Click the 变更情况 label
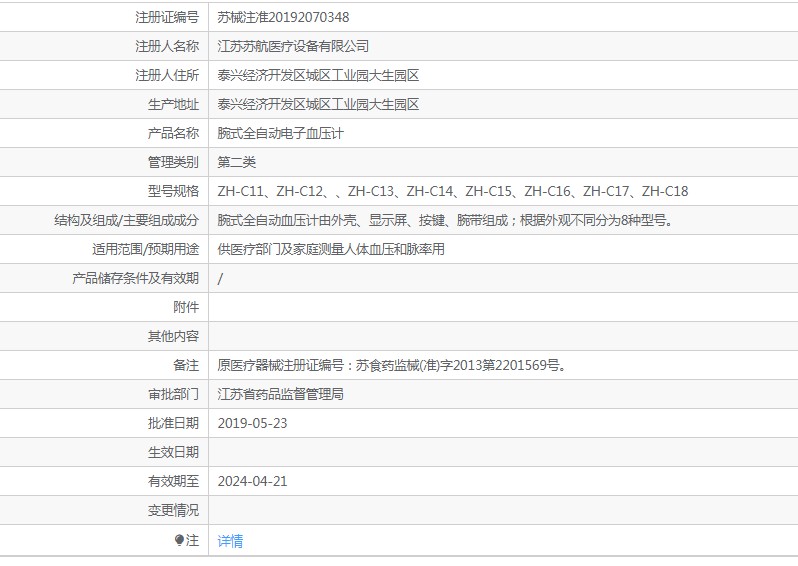 173,511
